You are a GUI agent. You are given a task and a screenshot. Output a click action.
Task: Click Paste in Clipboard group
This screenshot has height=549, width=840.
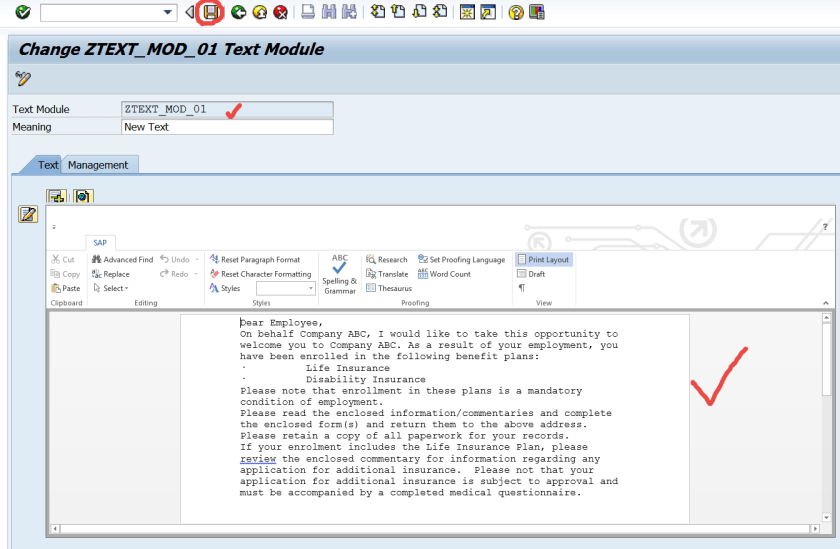coord(66,288)
